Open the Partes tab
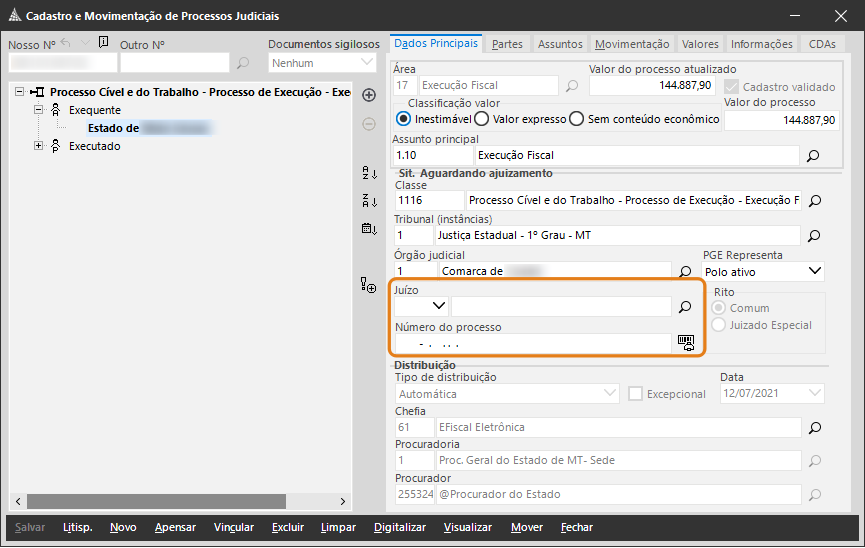 (507, 44)
